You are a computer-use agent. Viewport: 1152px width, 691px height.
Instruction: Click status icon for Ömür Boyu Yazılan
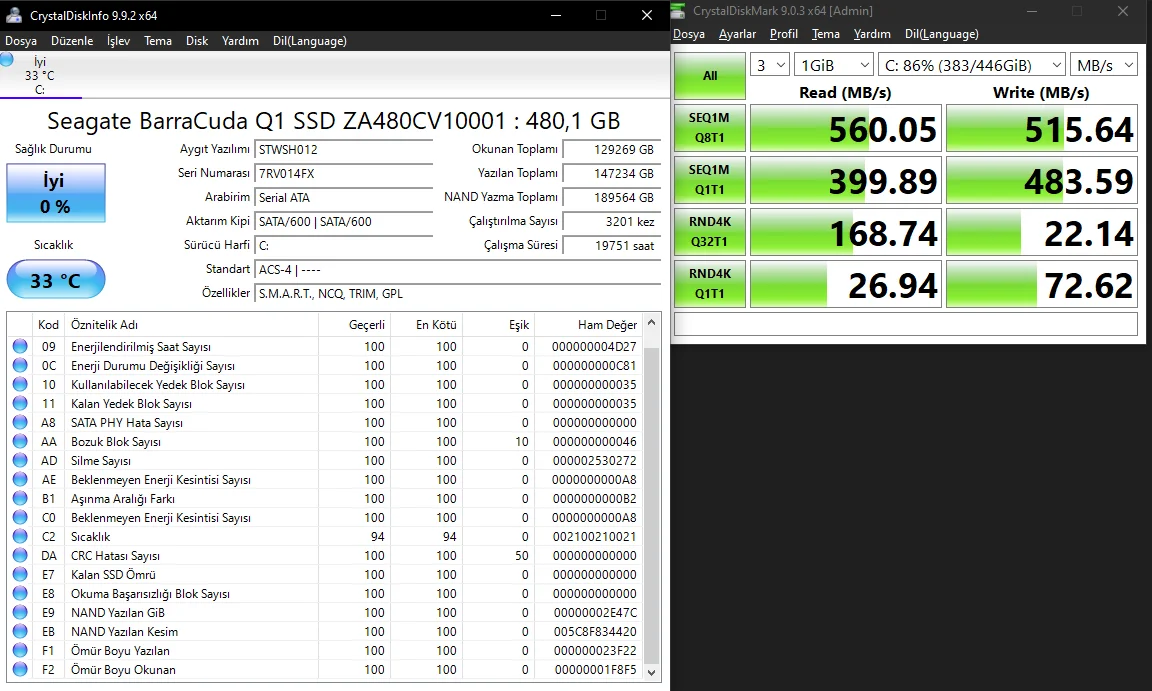(x=20, y=651)
